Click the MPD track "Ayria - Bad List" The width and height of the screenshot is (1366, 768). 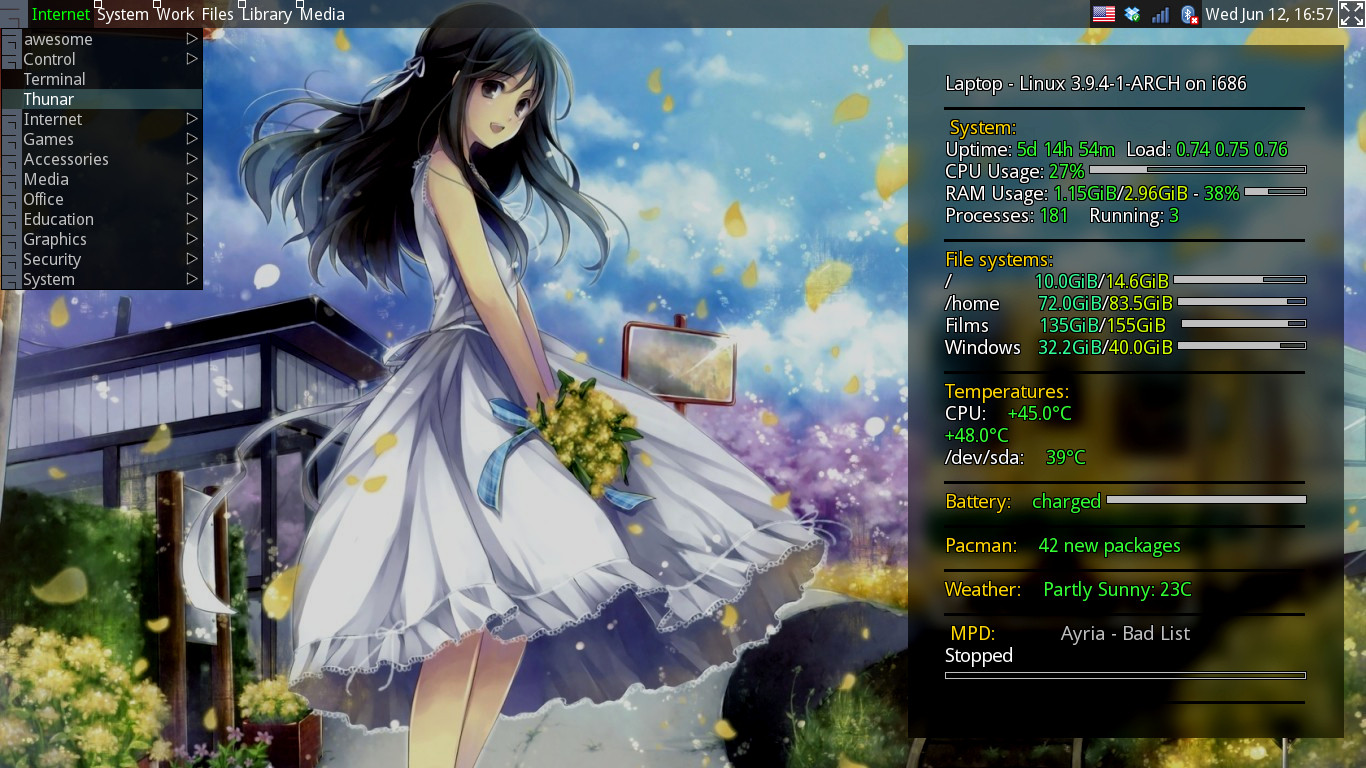[x=1125, y=634]
